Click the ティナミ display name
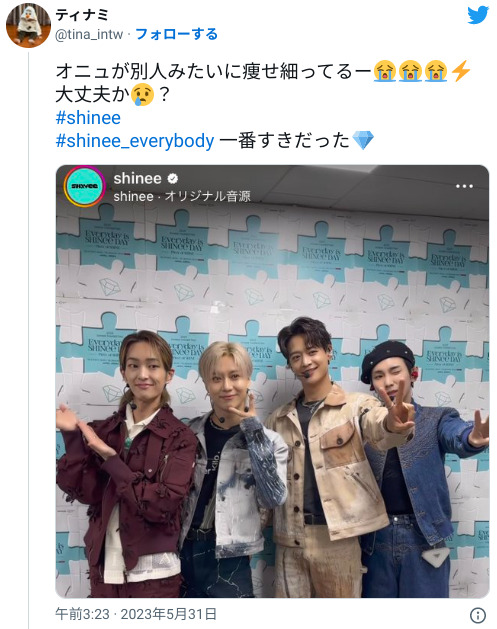 pos(82,15)
